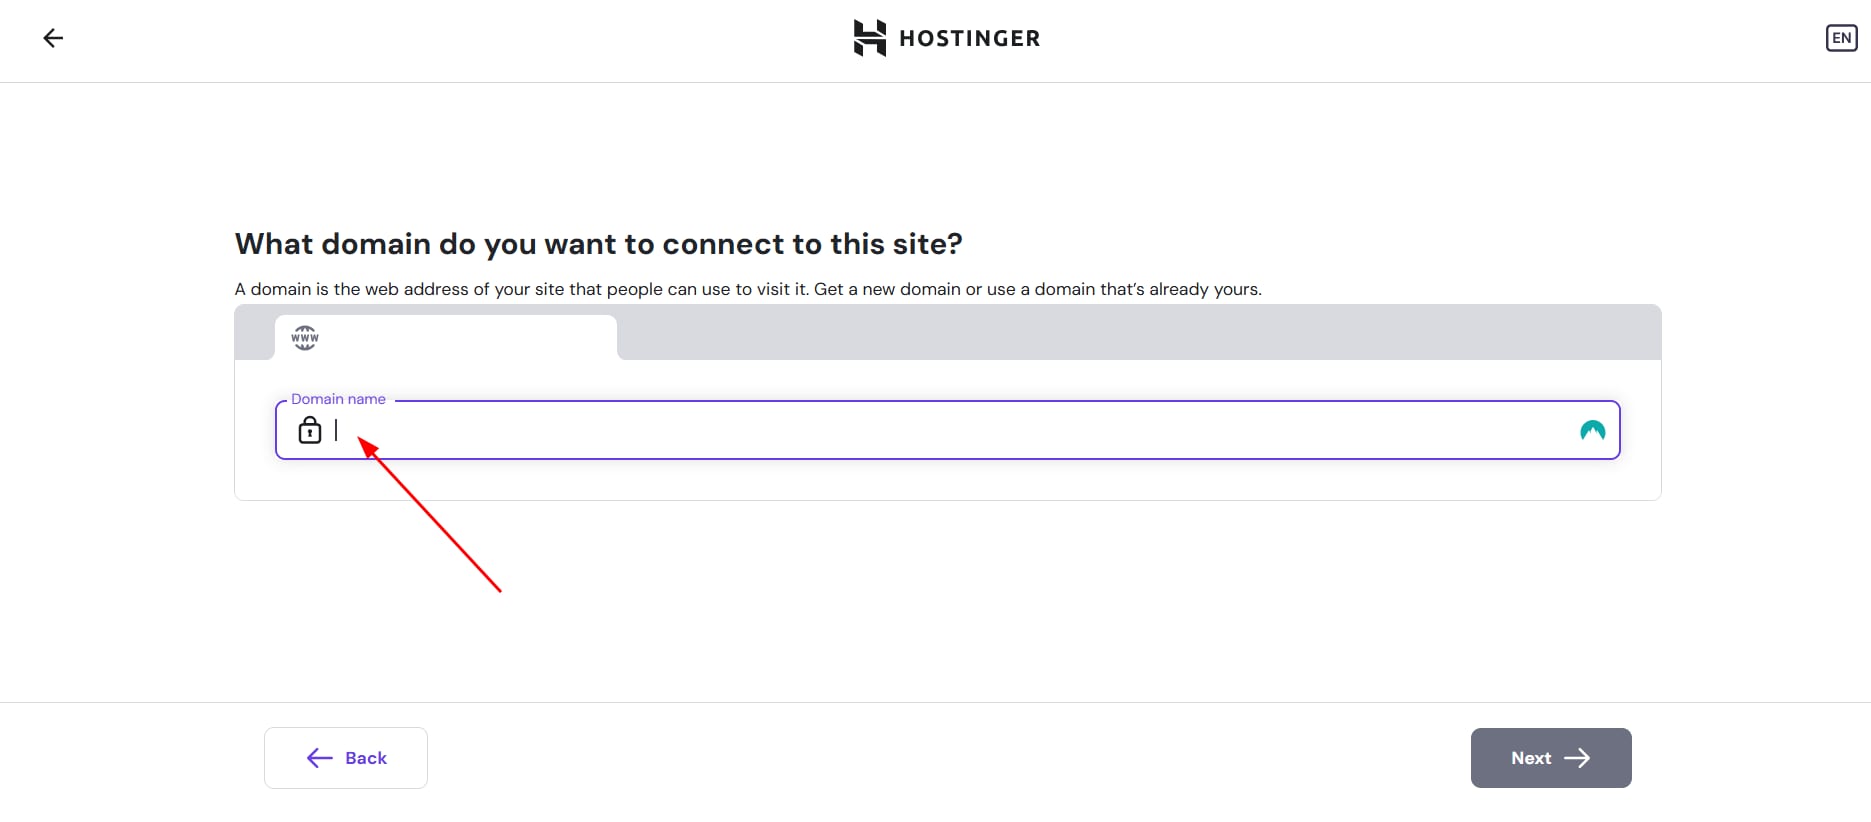Image resolution: width=1871 pixels, height=822 pixels.
Task: Click the purple 'Domain name' field label
Action: click(338, 399)
